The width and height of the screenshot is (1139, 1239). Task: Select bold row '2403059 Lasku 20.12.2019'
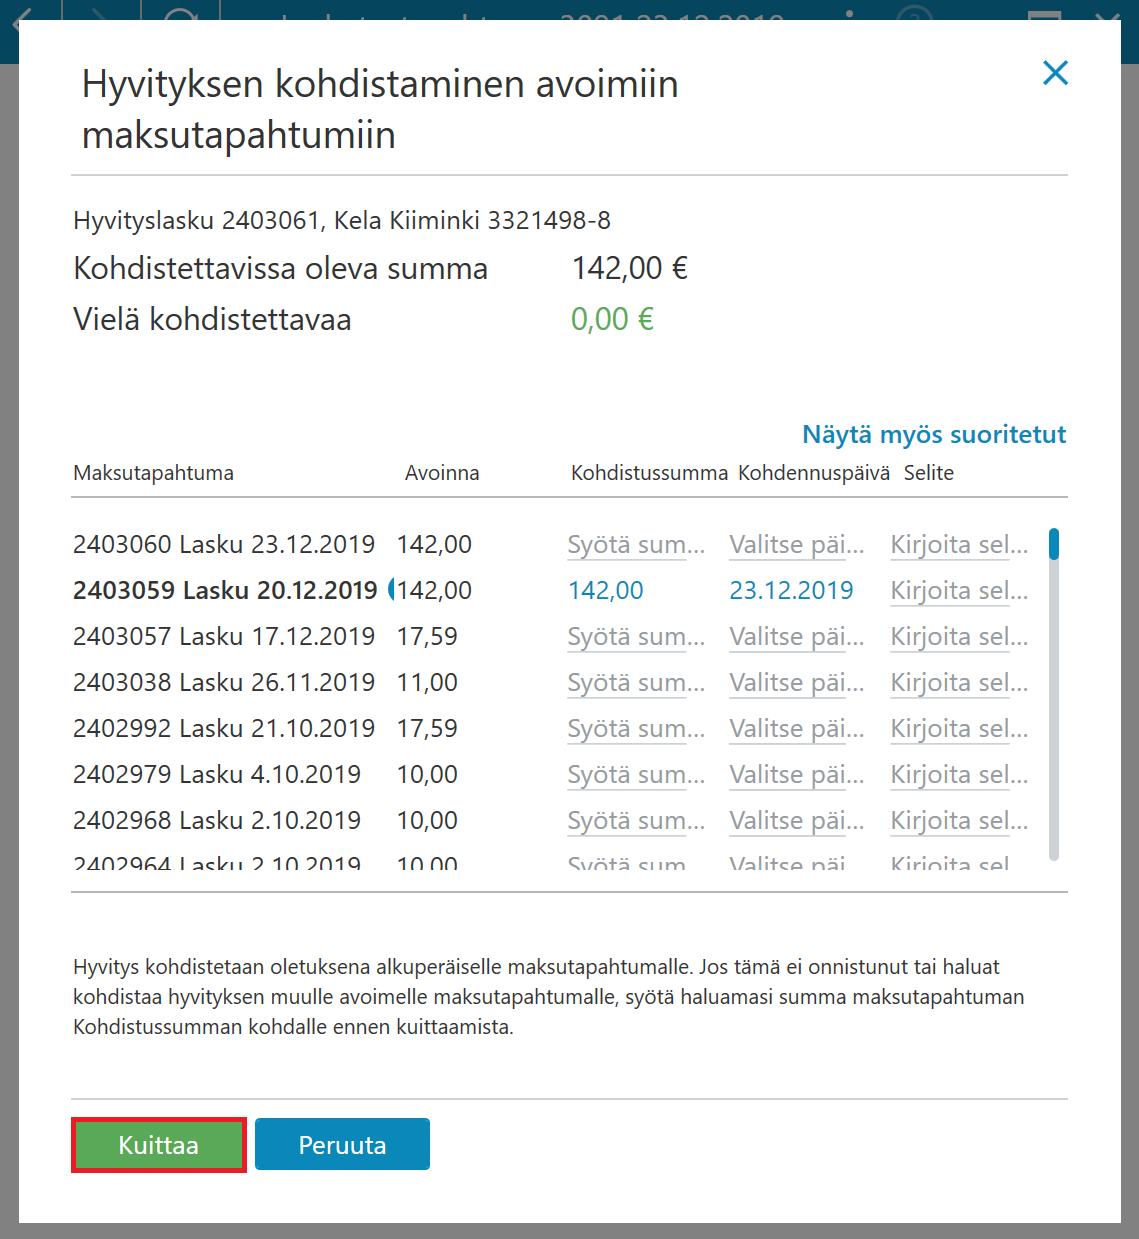[x=225, y=591]
